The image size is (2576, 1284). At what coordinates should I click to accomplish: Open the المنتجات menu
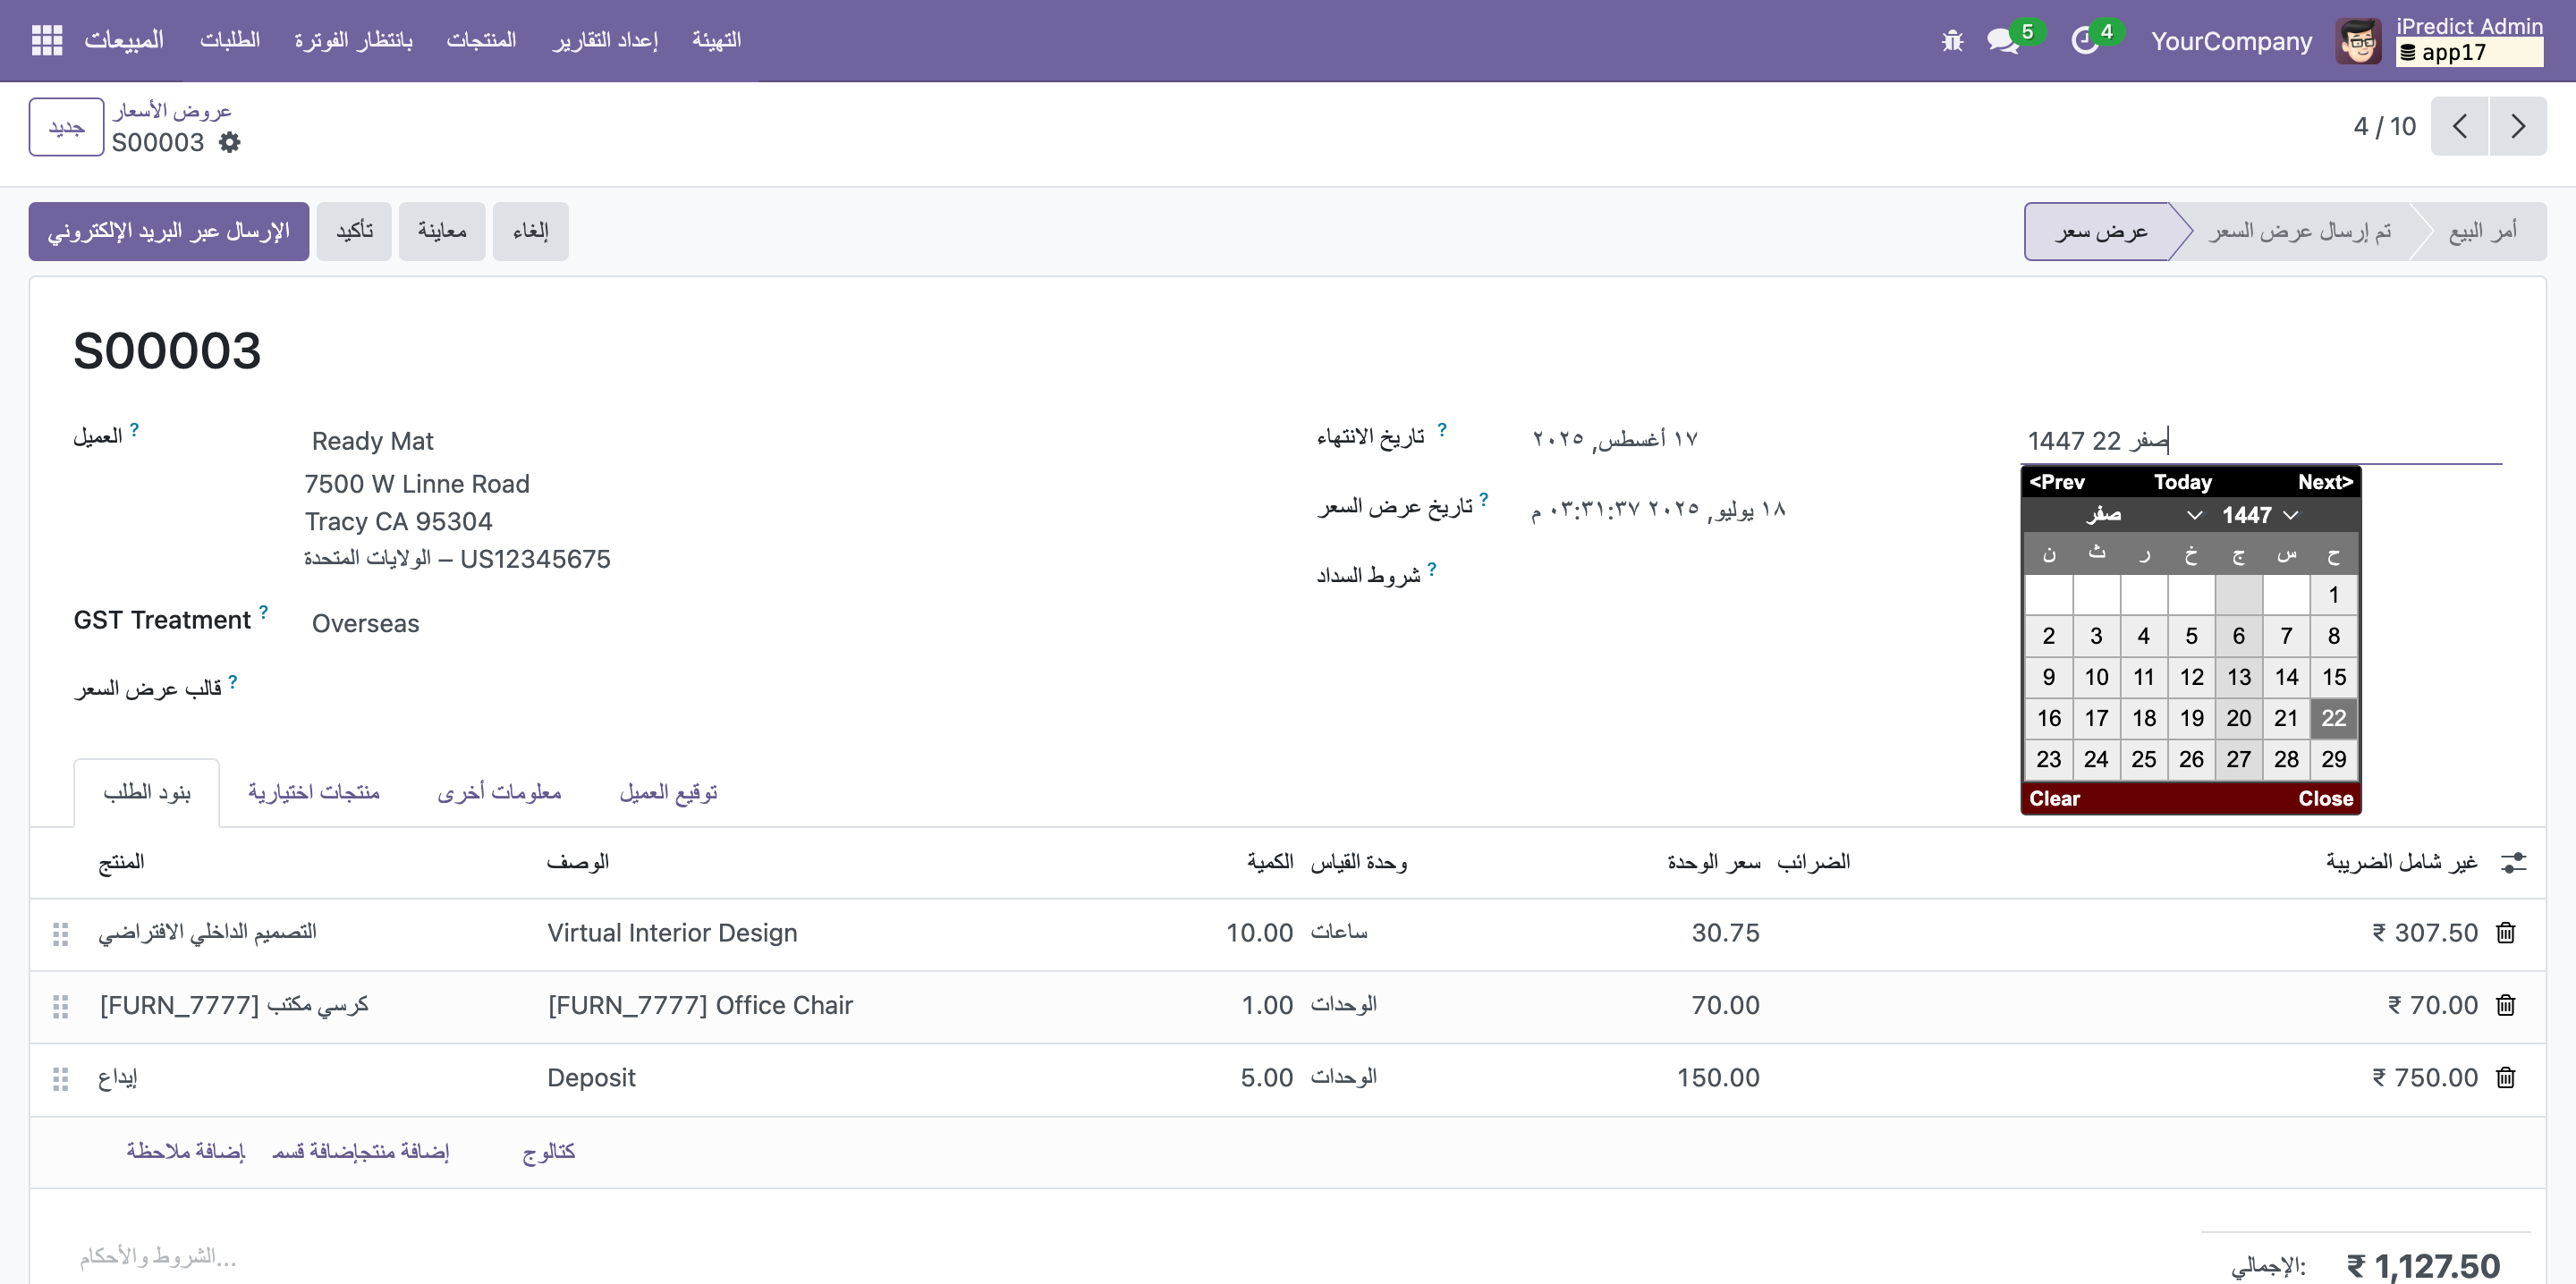(481, 40)
